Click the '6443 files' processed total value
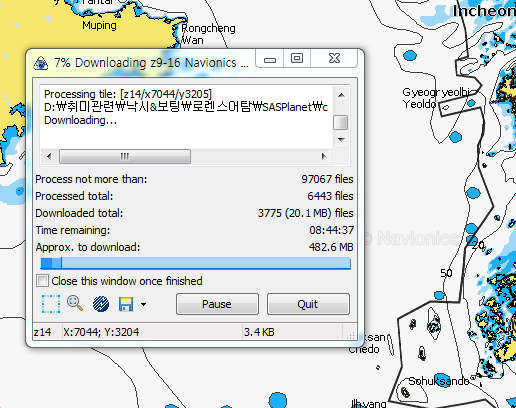The width and height of the screenshot is (516, 408). [x=330, y=196]
